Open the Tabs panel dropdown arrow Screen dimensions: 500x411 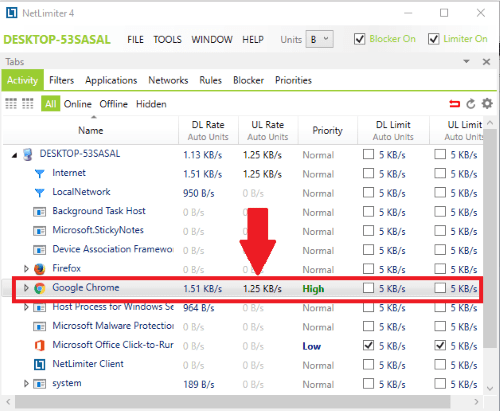tap(466, 61)
